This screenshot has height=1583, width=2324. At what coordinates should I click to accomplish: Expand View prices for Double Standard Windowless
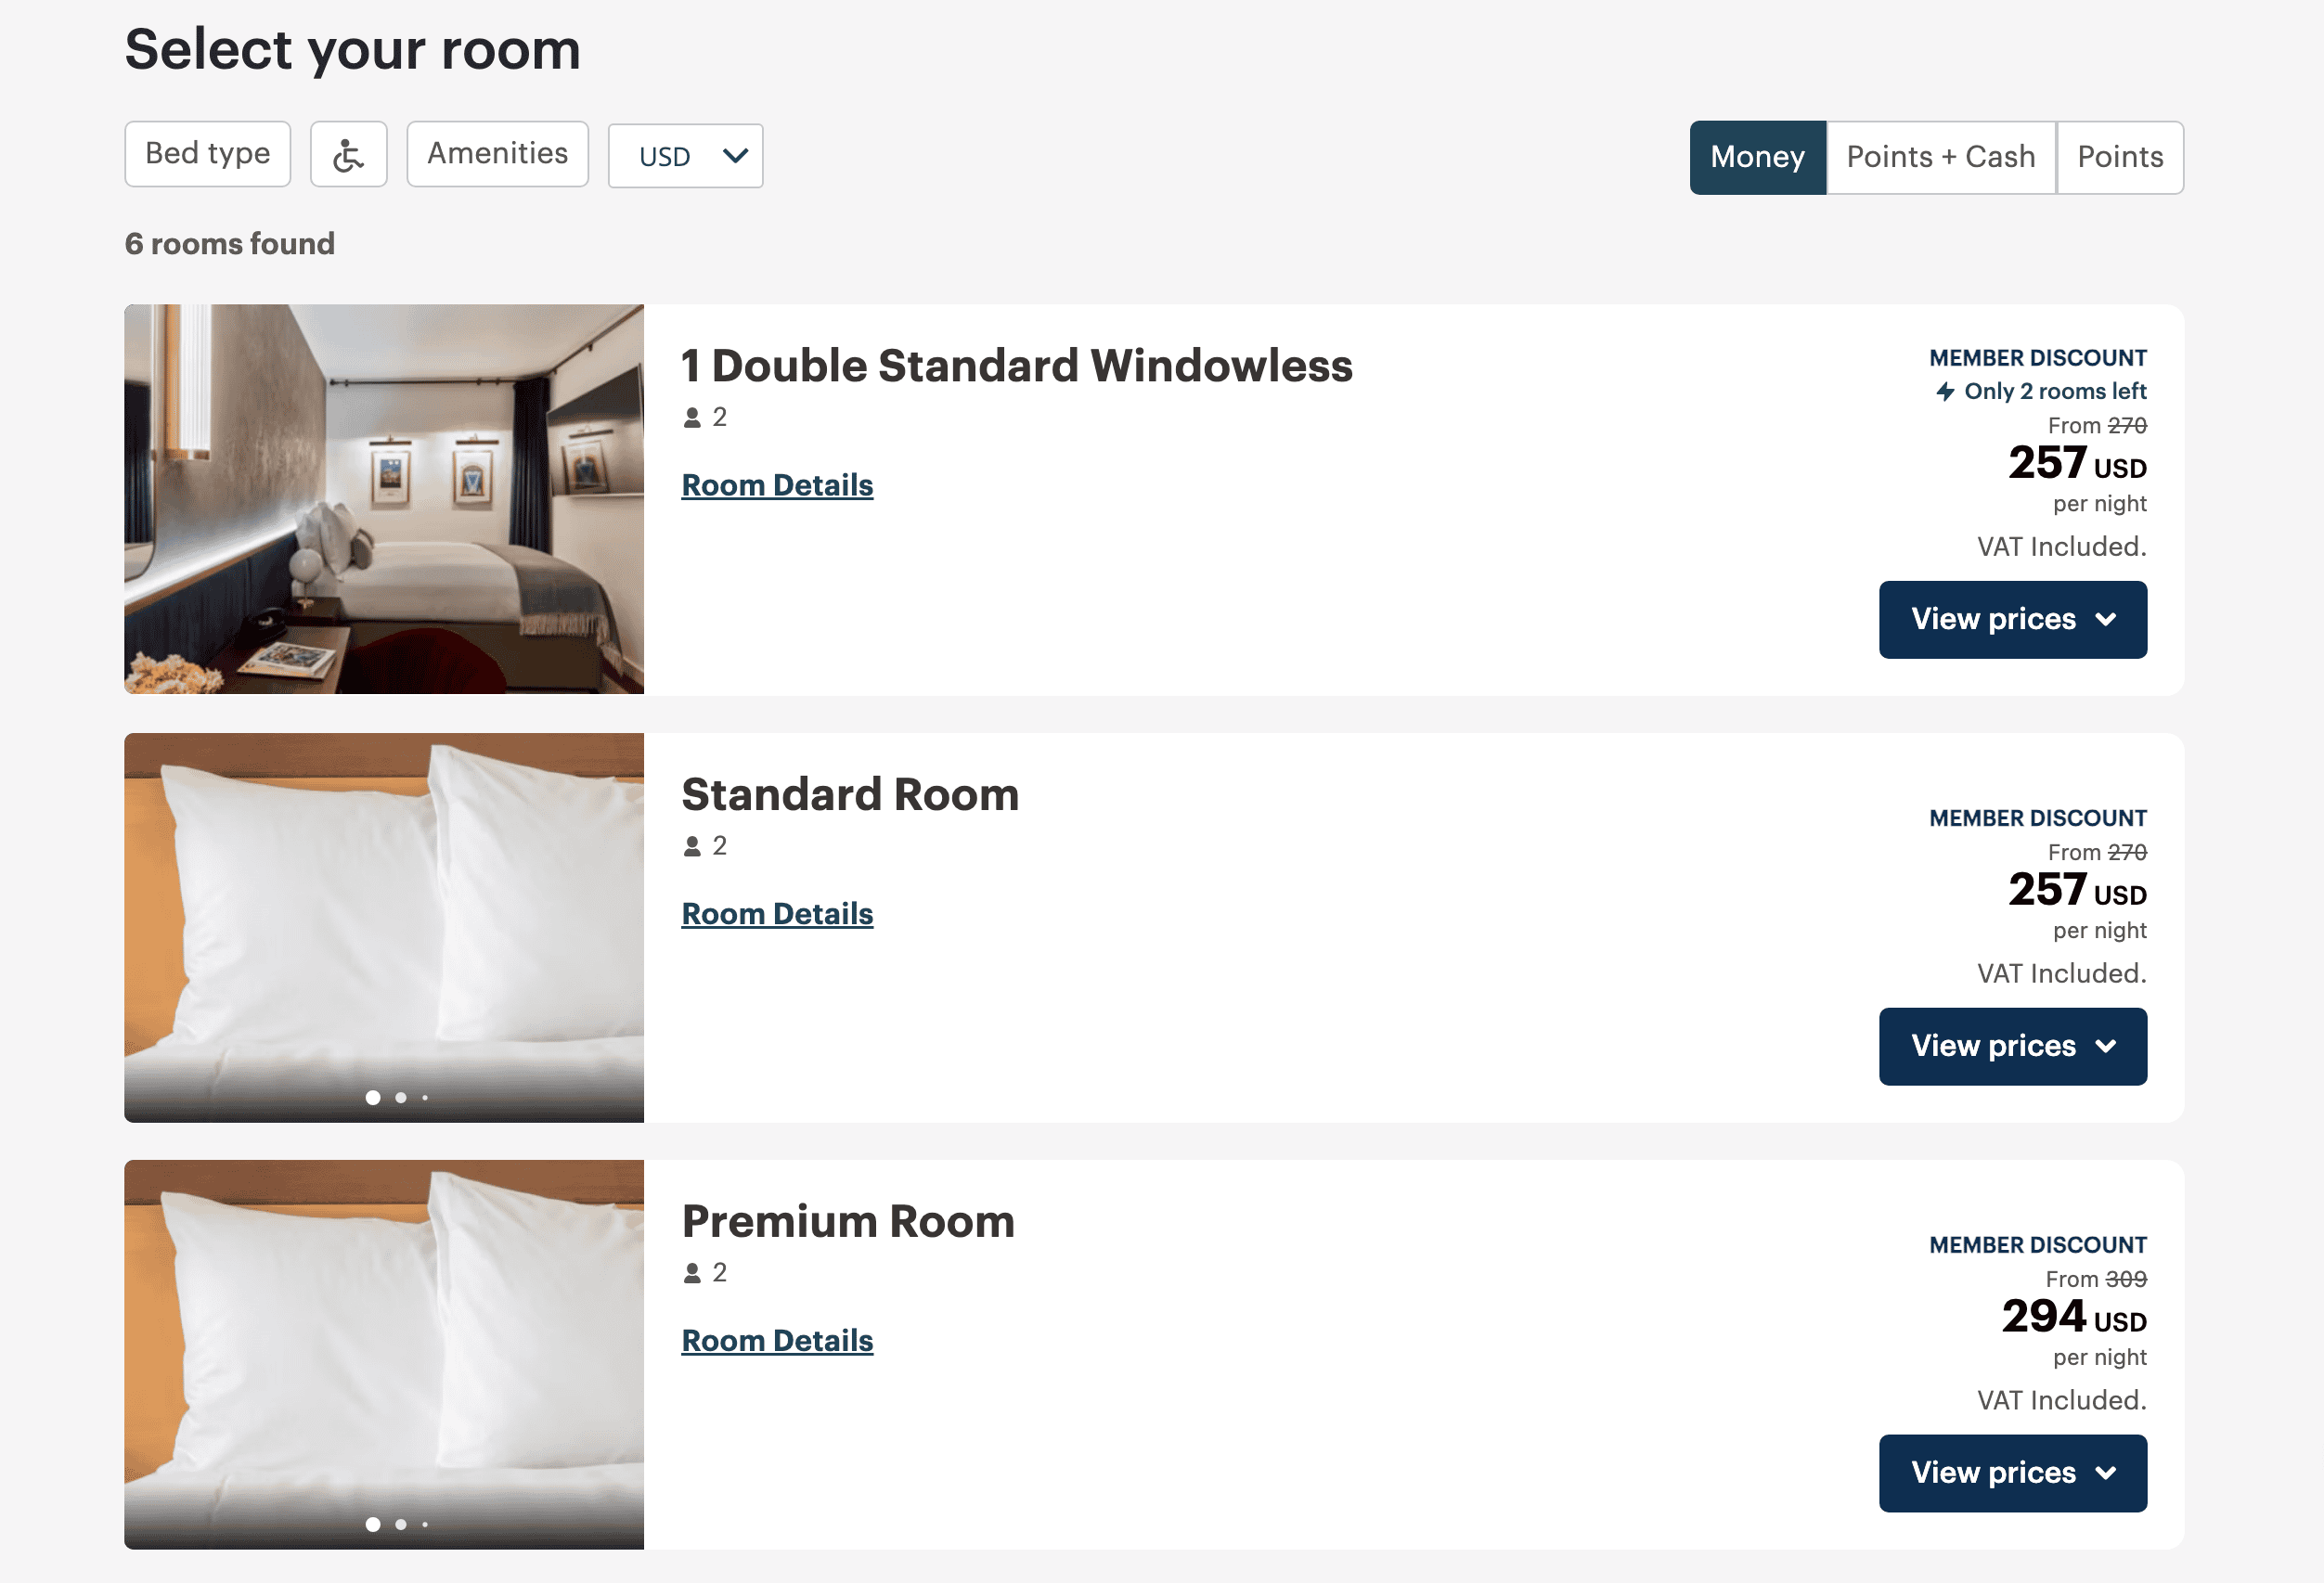2012,619
